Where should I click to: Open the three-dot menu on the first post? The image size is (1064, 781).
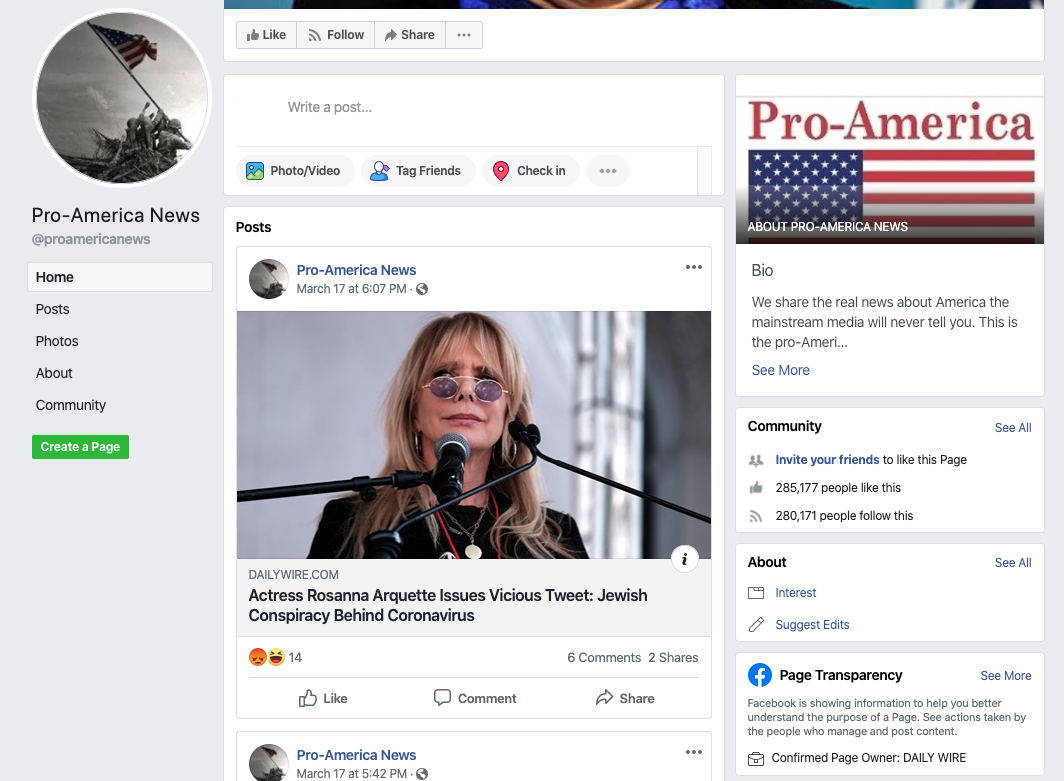pyautogui.click(x=694, y=267)
